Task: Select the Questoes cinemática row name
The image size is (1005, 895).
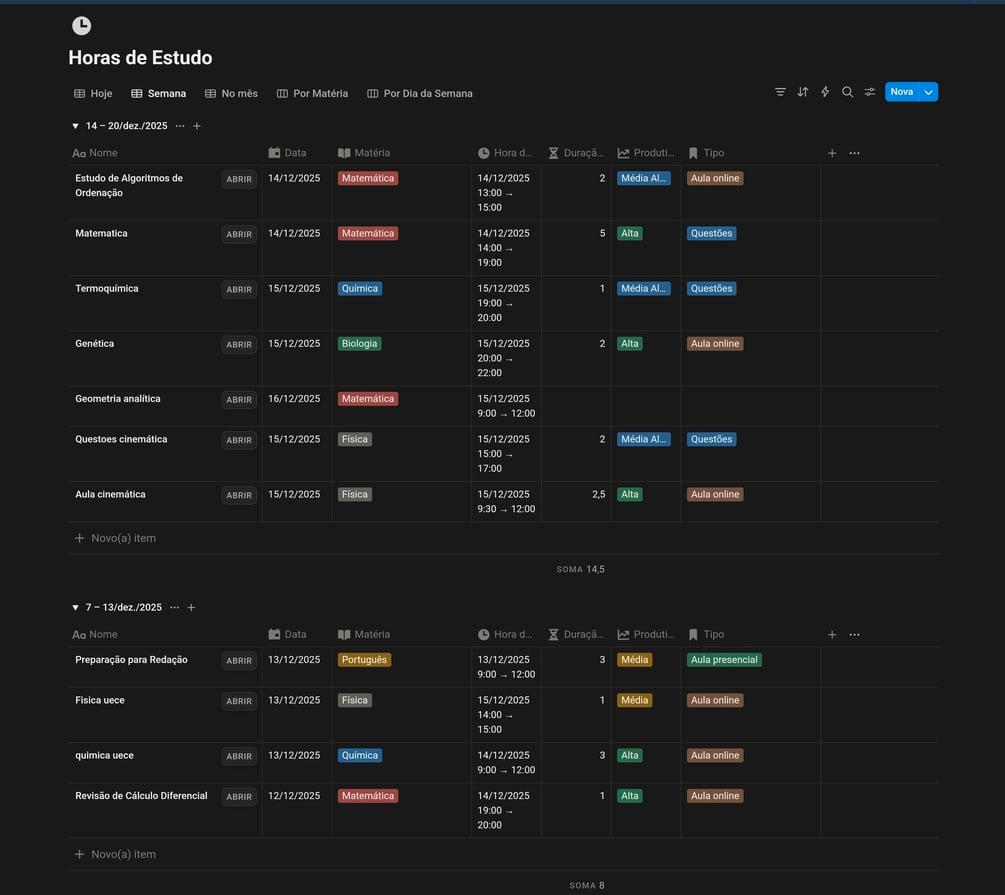Action: [x=121, y=439]
